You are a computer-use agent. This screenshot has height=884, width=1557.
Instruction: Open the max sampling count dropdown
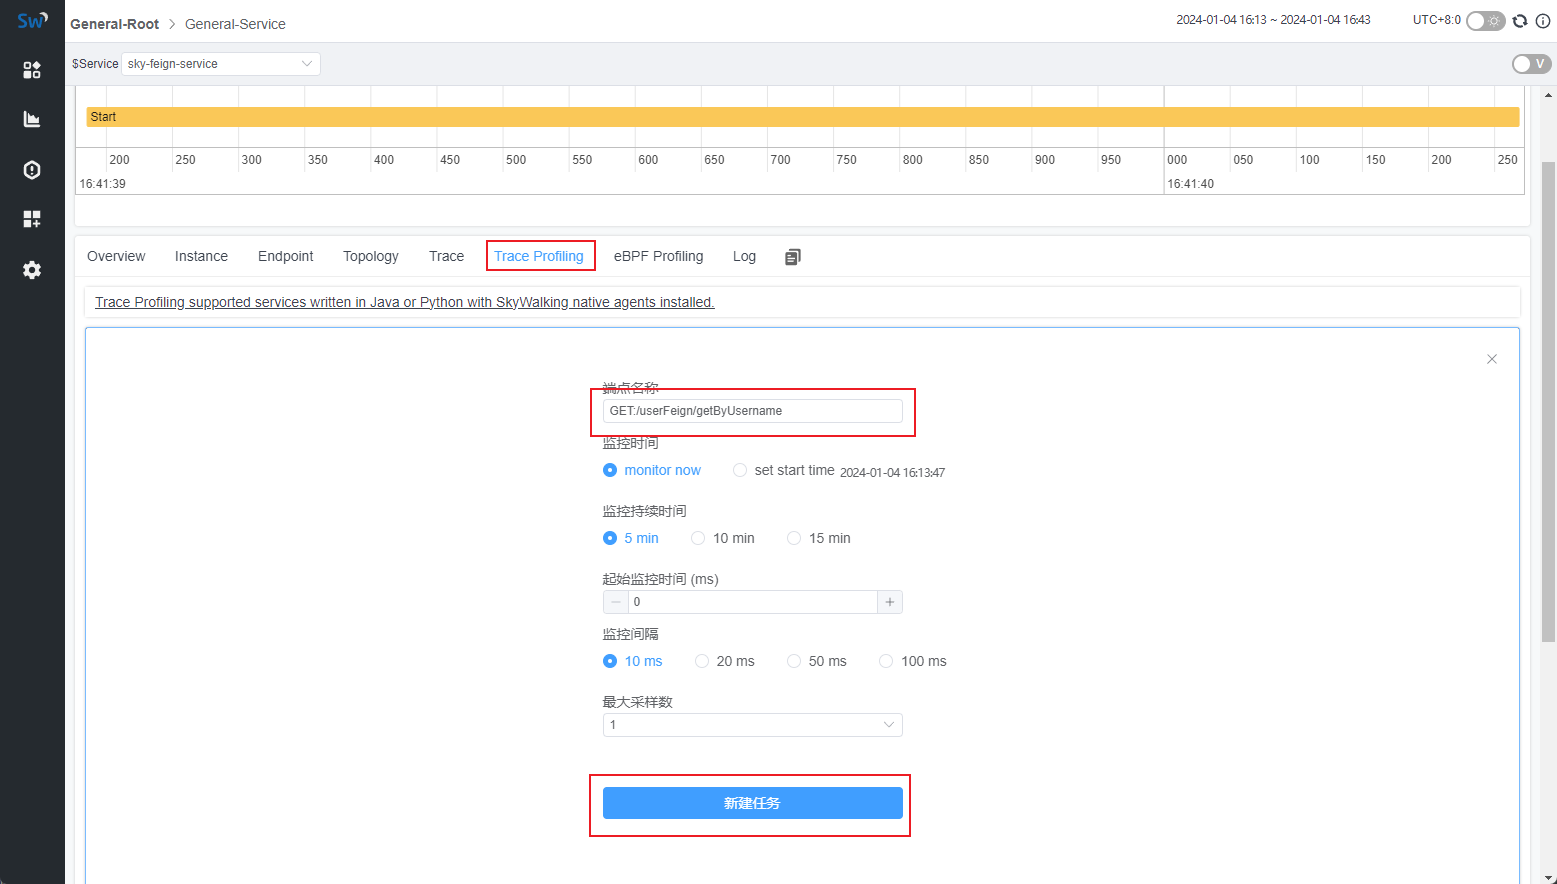[x=752, y=725]
